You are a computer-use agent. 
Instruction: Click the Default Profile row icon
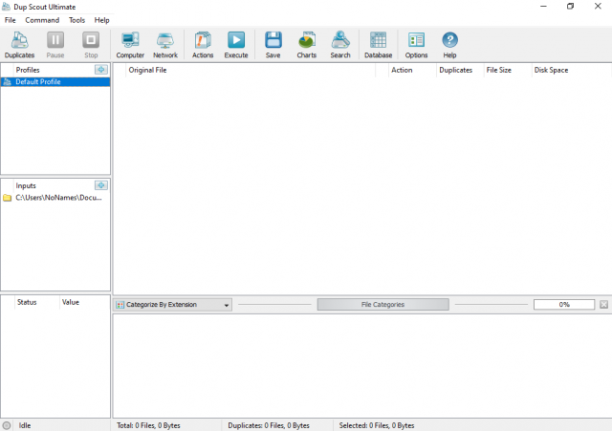[x=7, y=82]
